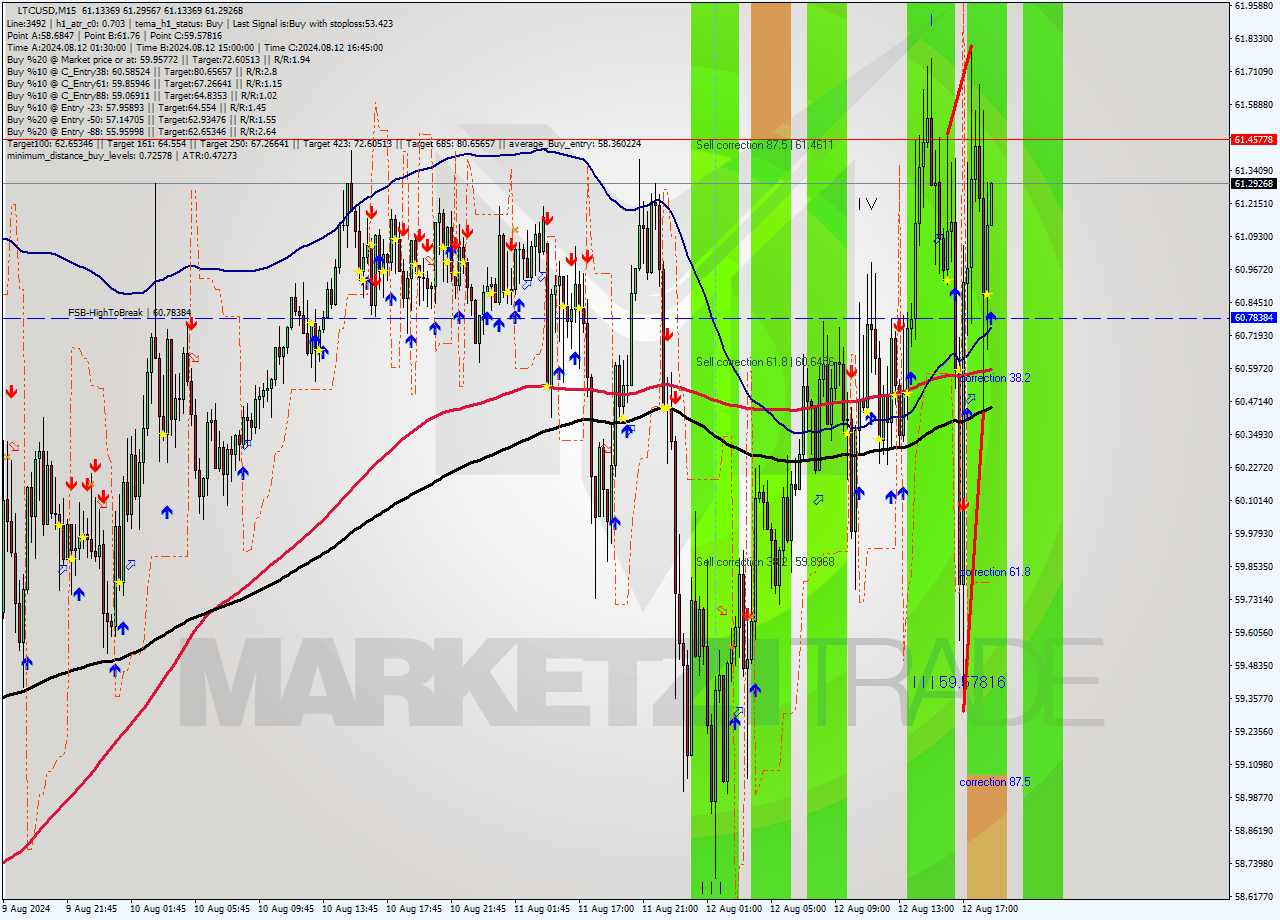This screenshot has width=1280, height=920.
Task: Click the blue 'correction 38.2' label
Action: coord(995,378)
